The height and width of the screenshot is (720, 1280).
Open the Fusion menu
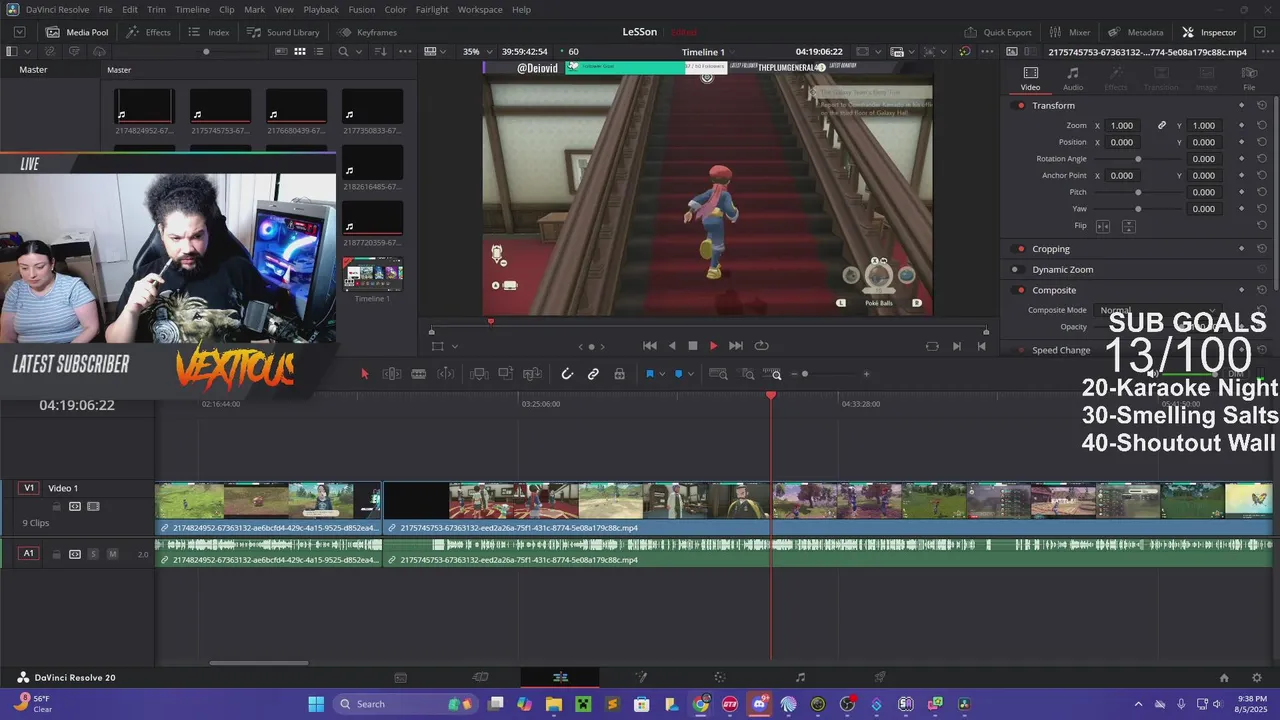(x=362, y=9)
